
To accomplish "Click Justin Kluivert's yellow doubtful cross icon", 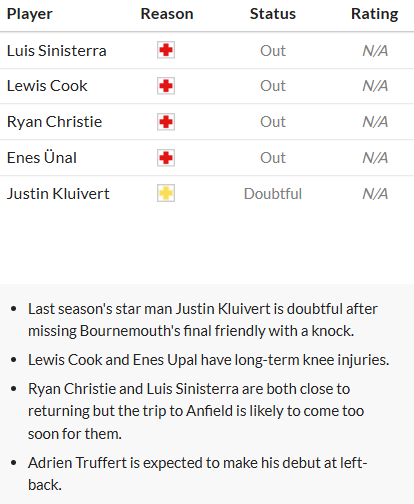I will [x=166, y=193].
